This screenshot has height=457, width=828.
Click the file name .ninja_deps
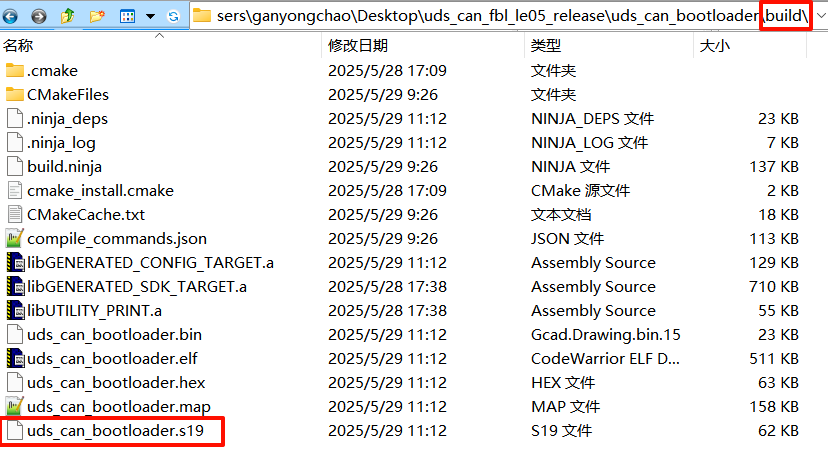pyautogui.click(x=68, y=119)
